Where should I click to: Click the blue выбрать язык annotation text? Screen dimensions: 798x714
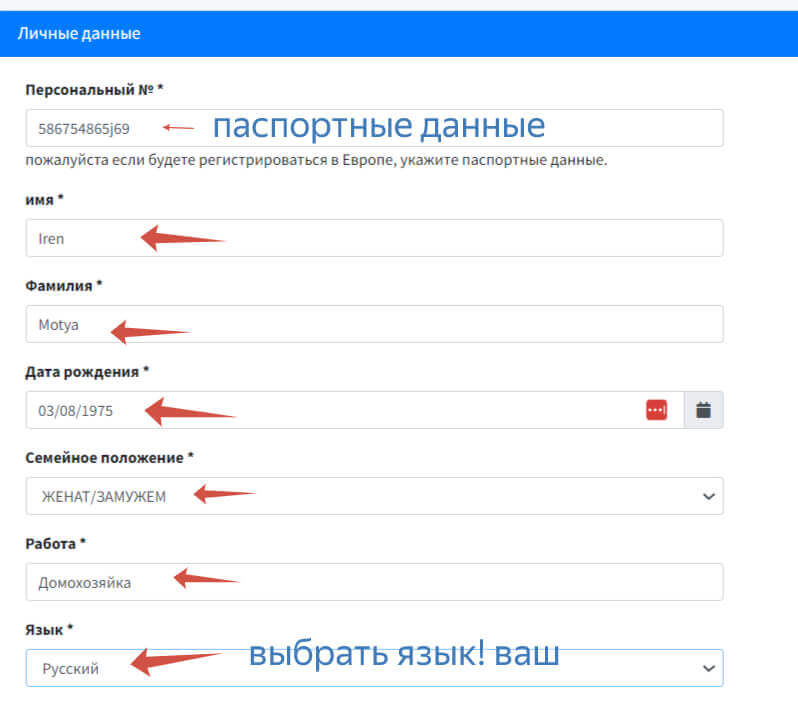pyautogui.click(x=403, y=654)
